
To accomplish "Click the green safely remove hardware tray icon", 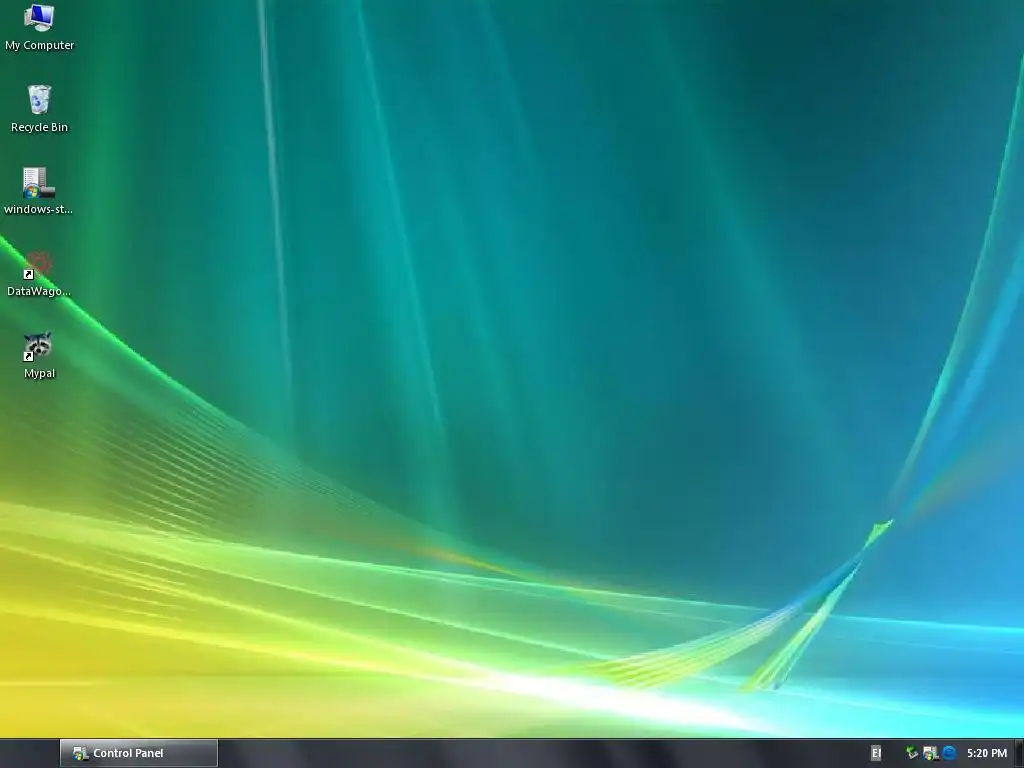I will (912, 753).
